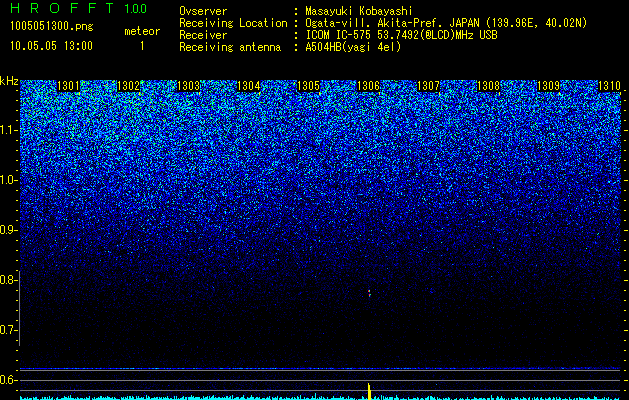629x400 pixels.
Task: Click the 1305 time marker
Action: point(308,86)
